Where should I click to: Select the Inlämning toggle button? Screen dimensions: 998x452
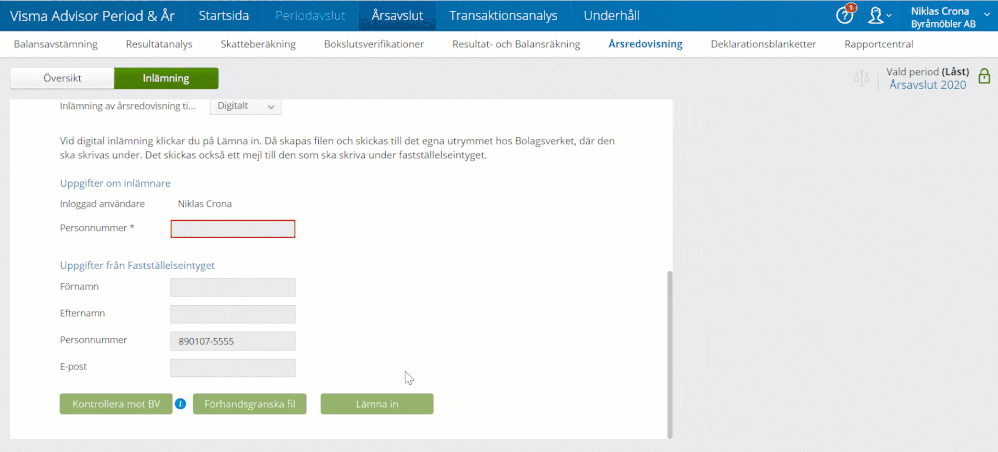click(x=166, y=78)
